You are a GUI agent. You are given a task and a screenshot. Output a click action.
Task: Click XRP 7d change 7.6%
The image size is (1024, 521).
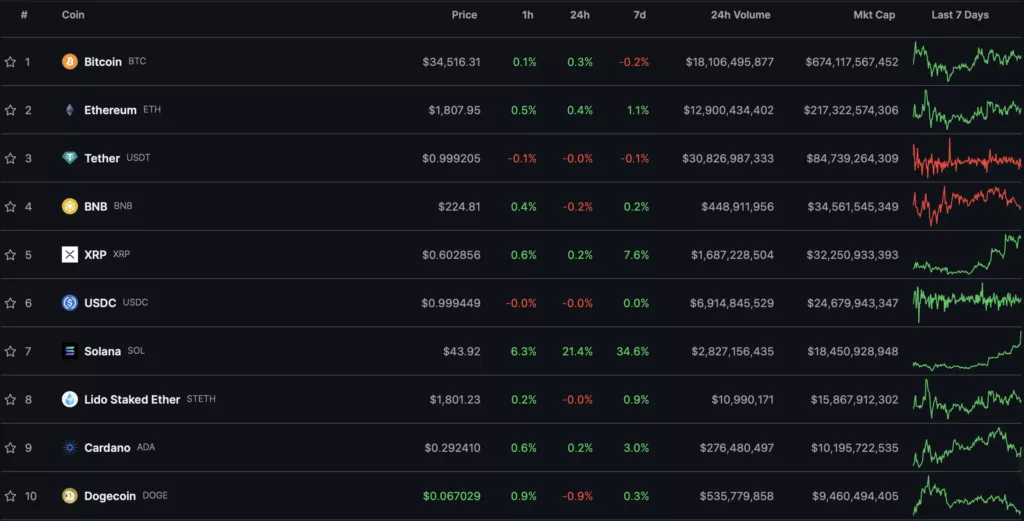[636, 255]
